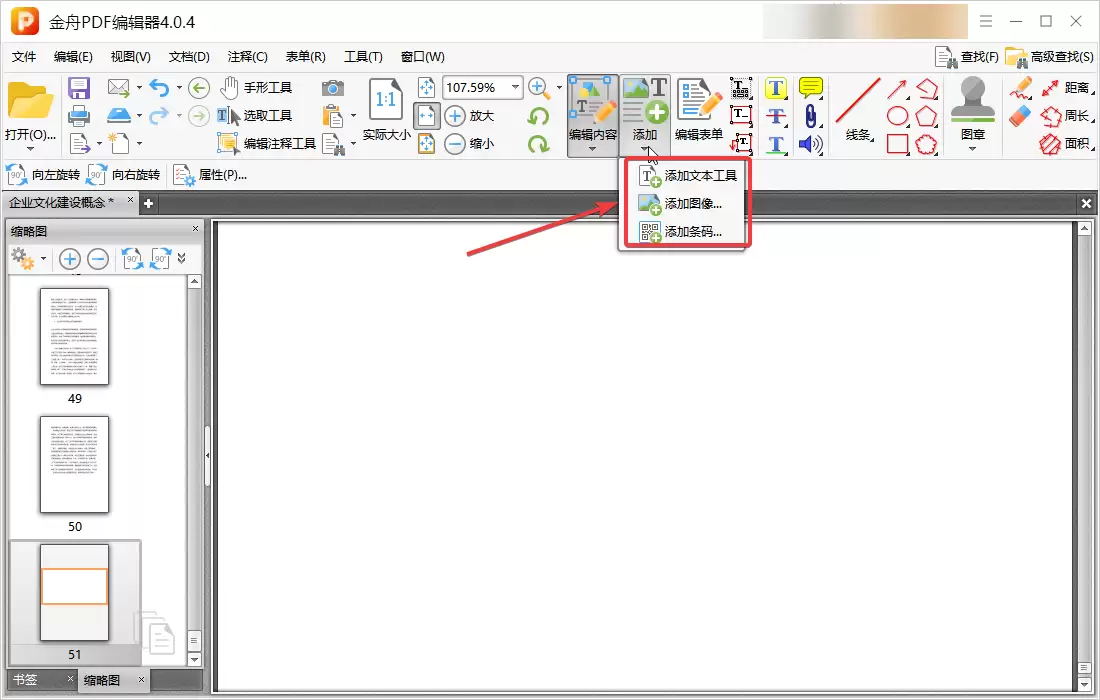The image size is (1100, 700).
Task: Select page 50 thumbnail
Action: point(74,465)
